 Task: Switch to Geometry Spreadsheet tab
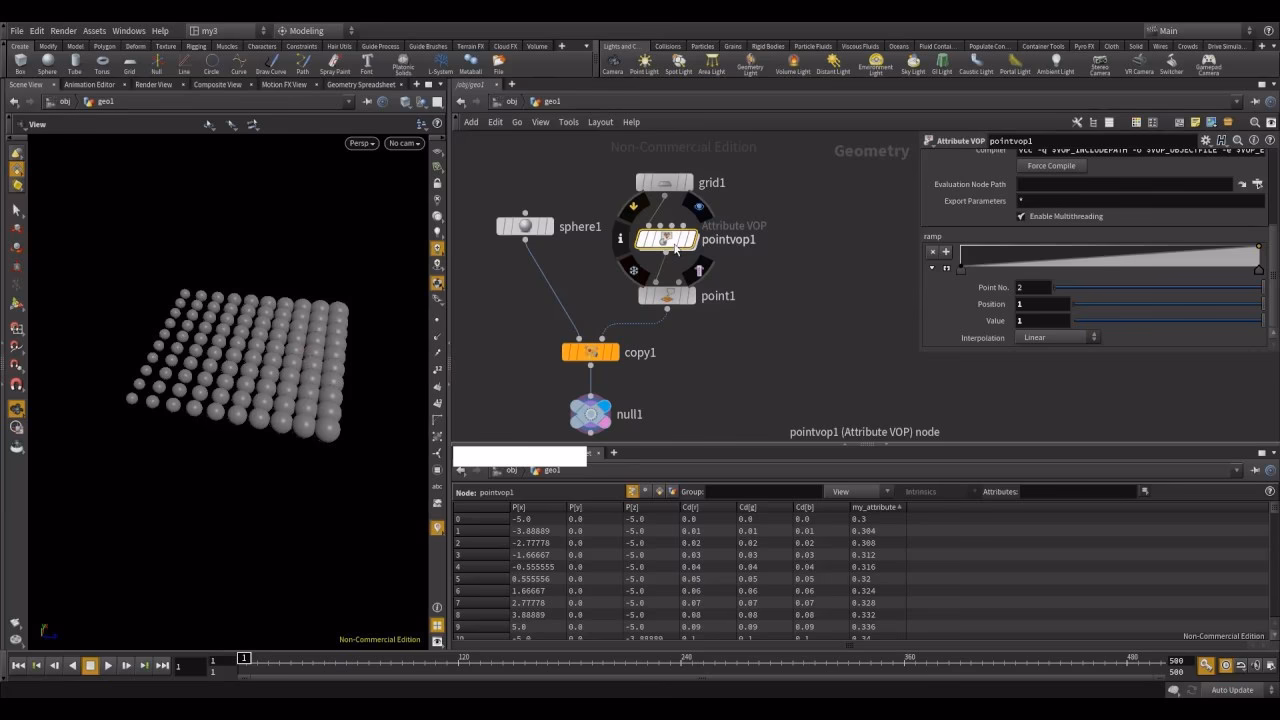tap(361, 85)
